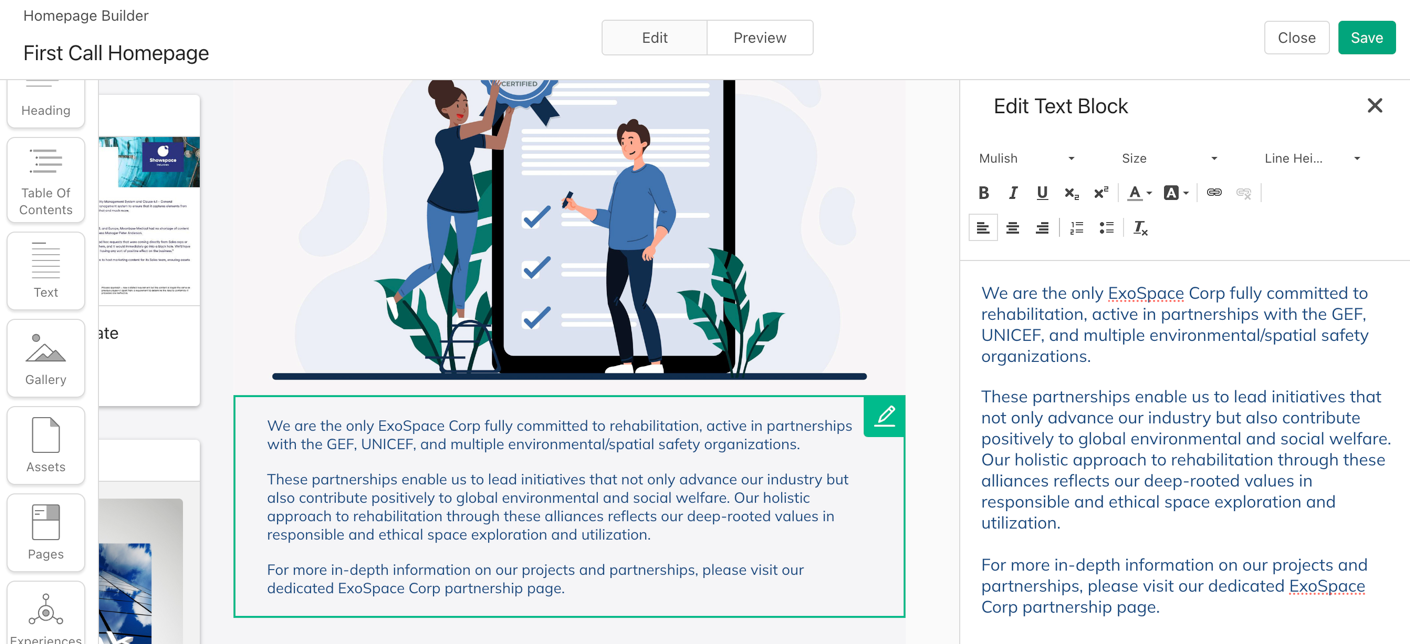Open the Mulish font dropdown
Image resolution: width=1410 pixels, height=644 pixels.
1026,158
